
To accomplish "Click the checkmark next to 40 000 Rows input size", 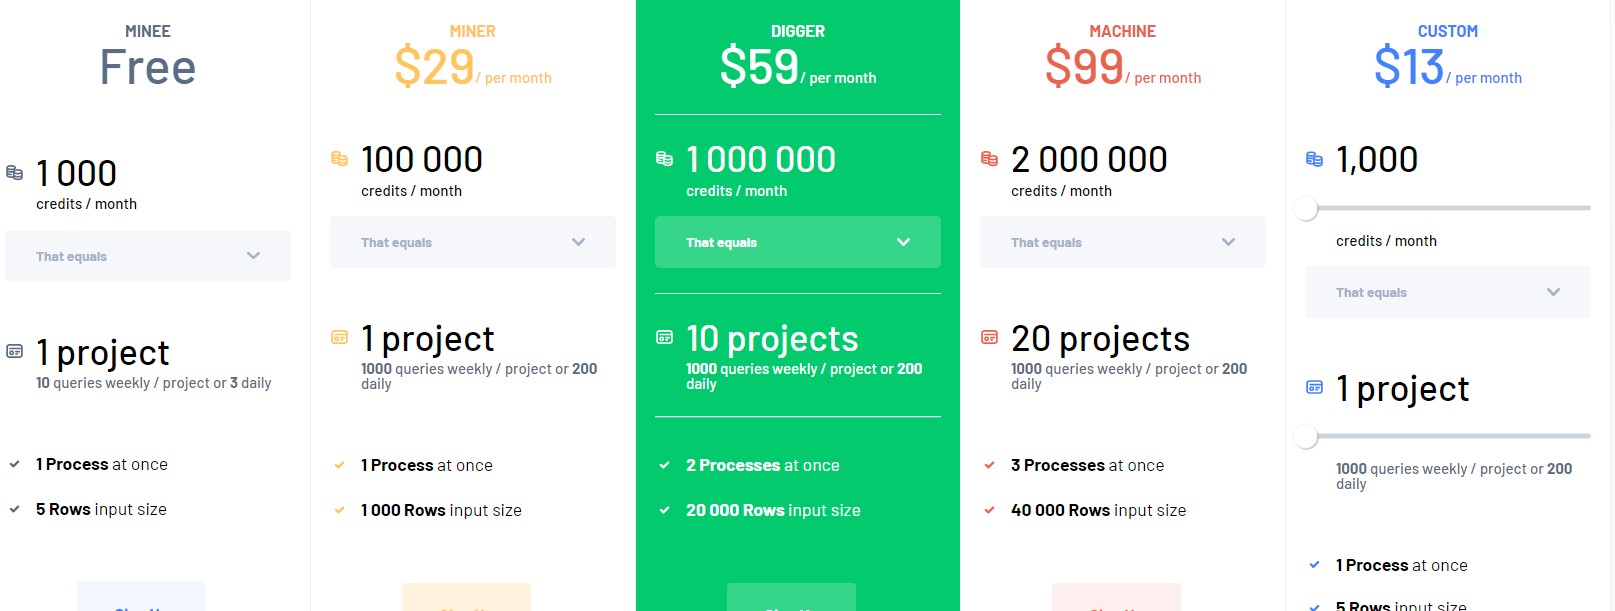I will pos(990,510).
